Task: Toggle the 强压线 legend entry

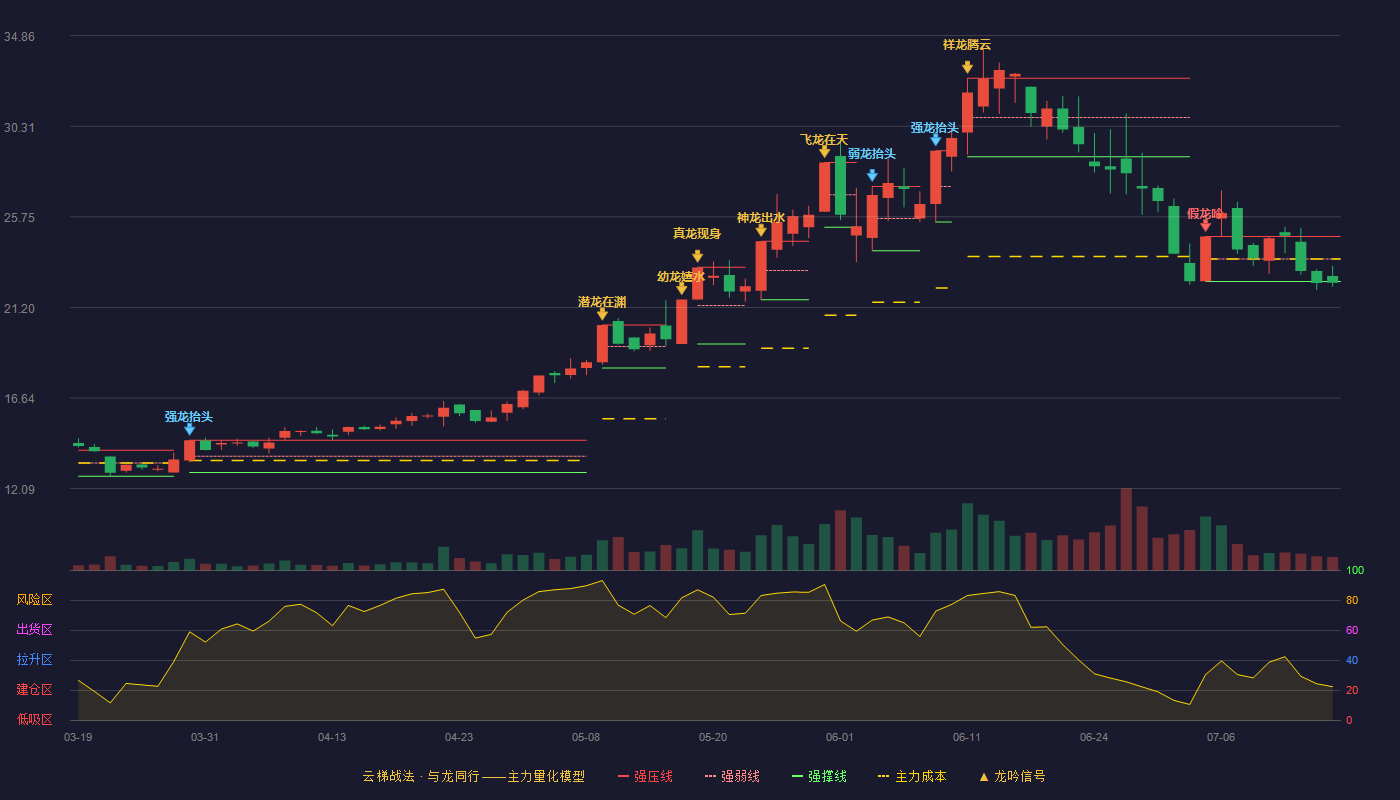Action: click(x=645, y=776)
